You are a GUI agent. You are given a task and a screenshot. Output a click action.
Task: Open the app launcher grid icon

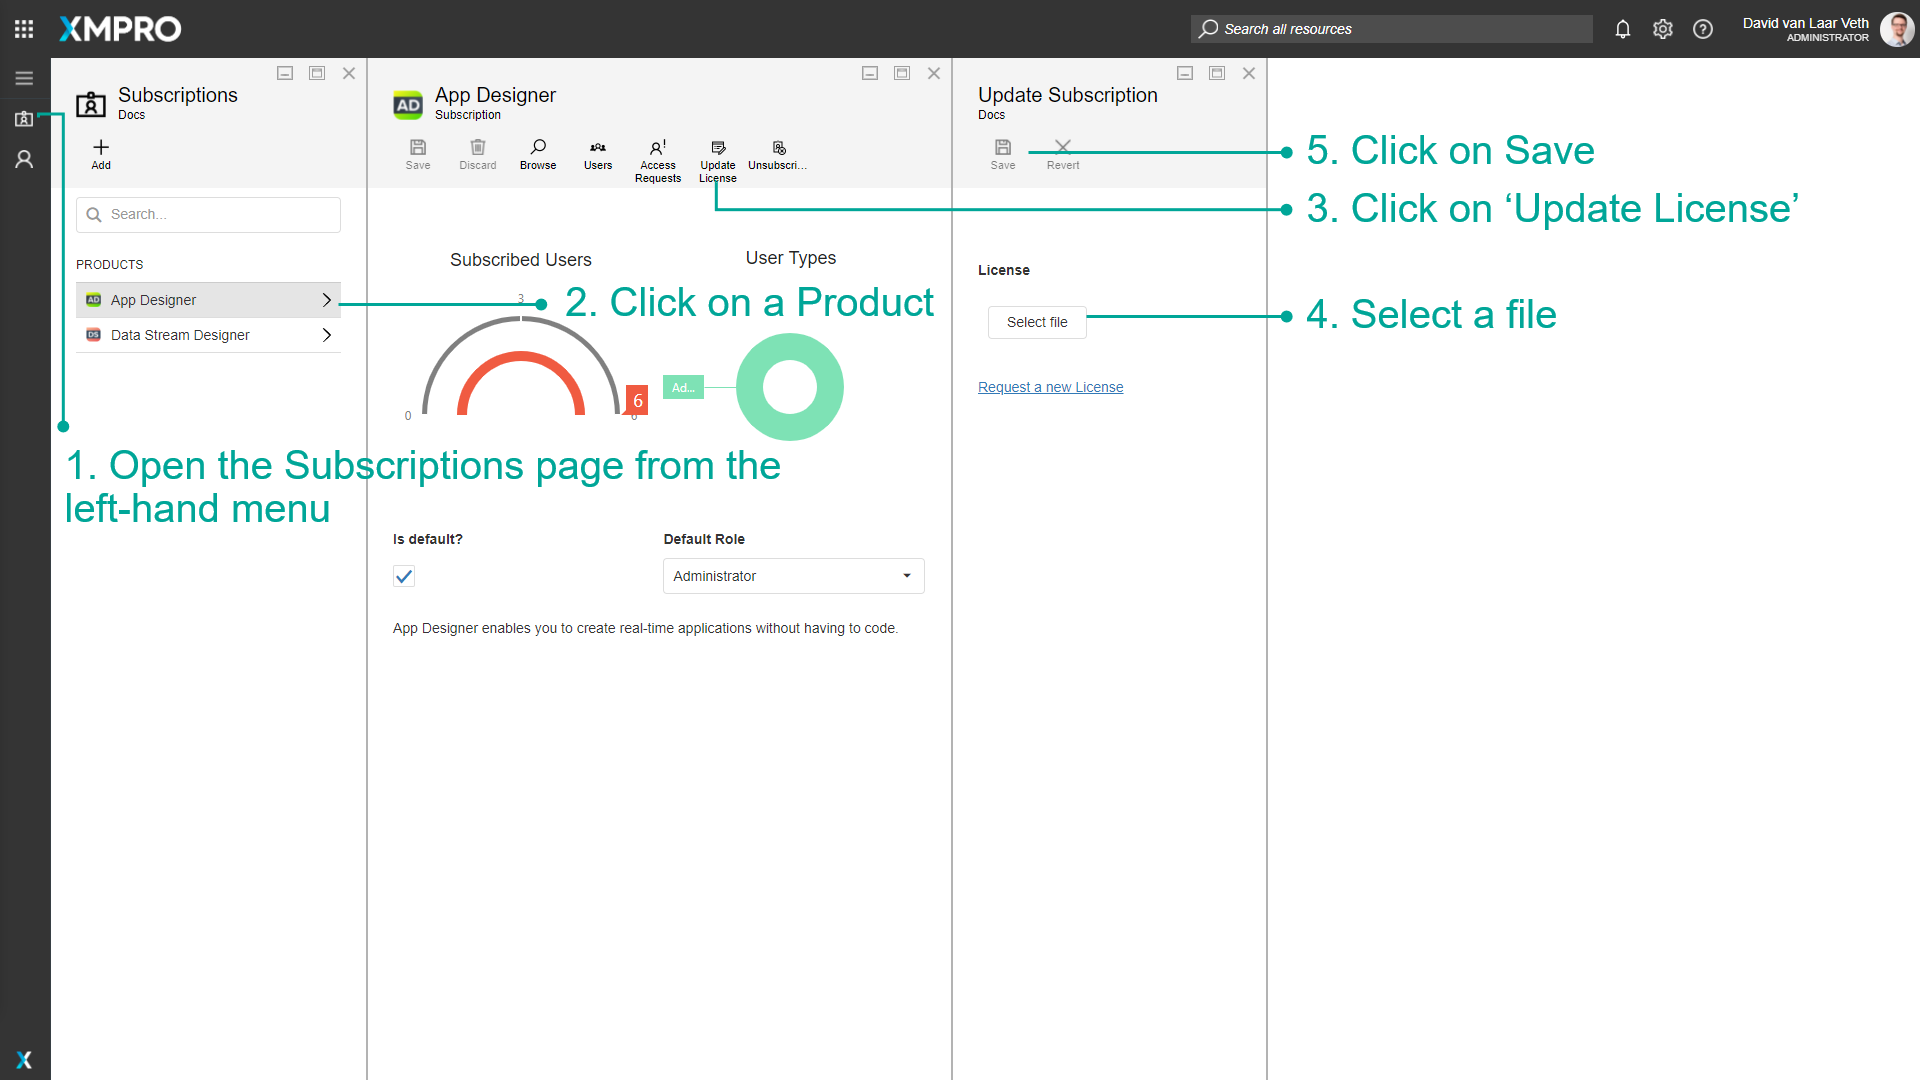pyautogui.click(x=24, y=29)
